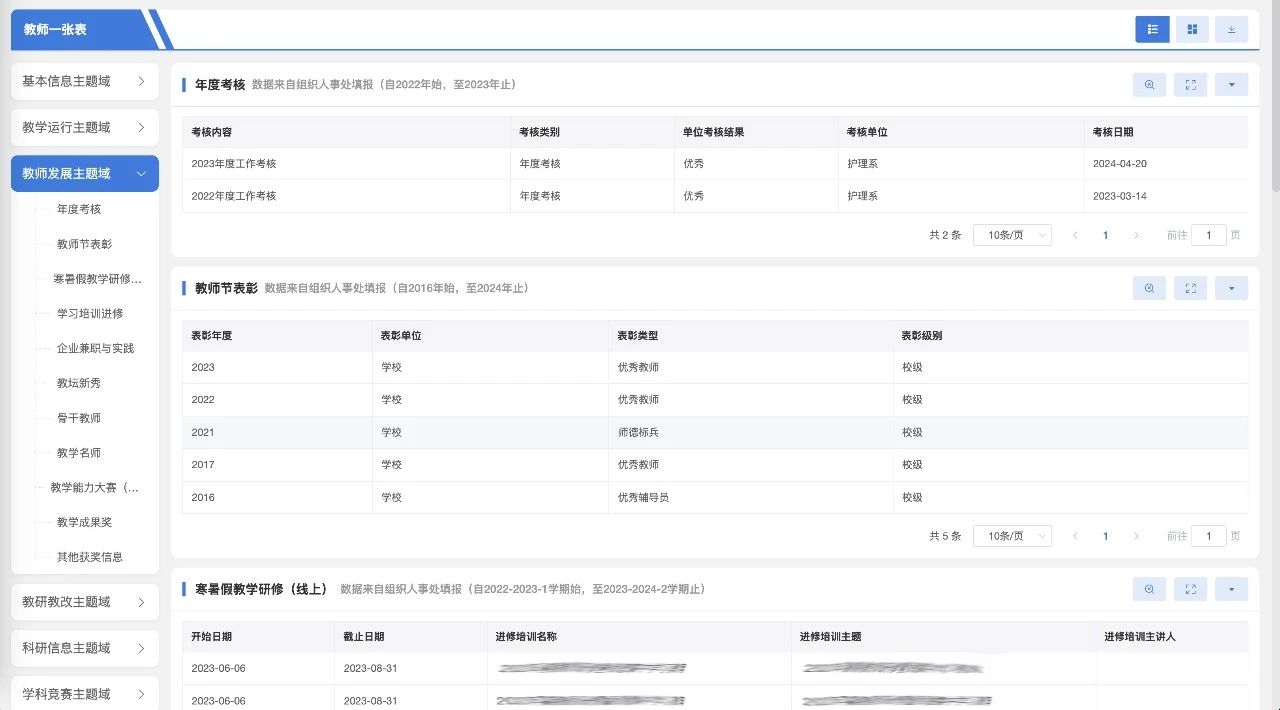Collapse the 教师节表彰 panel with arrow
The image size is (1280, 710).
[x=1231, y=288]
